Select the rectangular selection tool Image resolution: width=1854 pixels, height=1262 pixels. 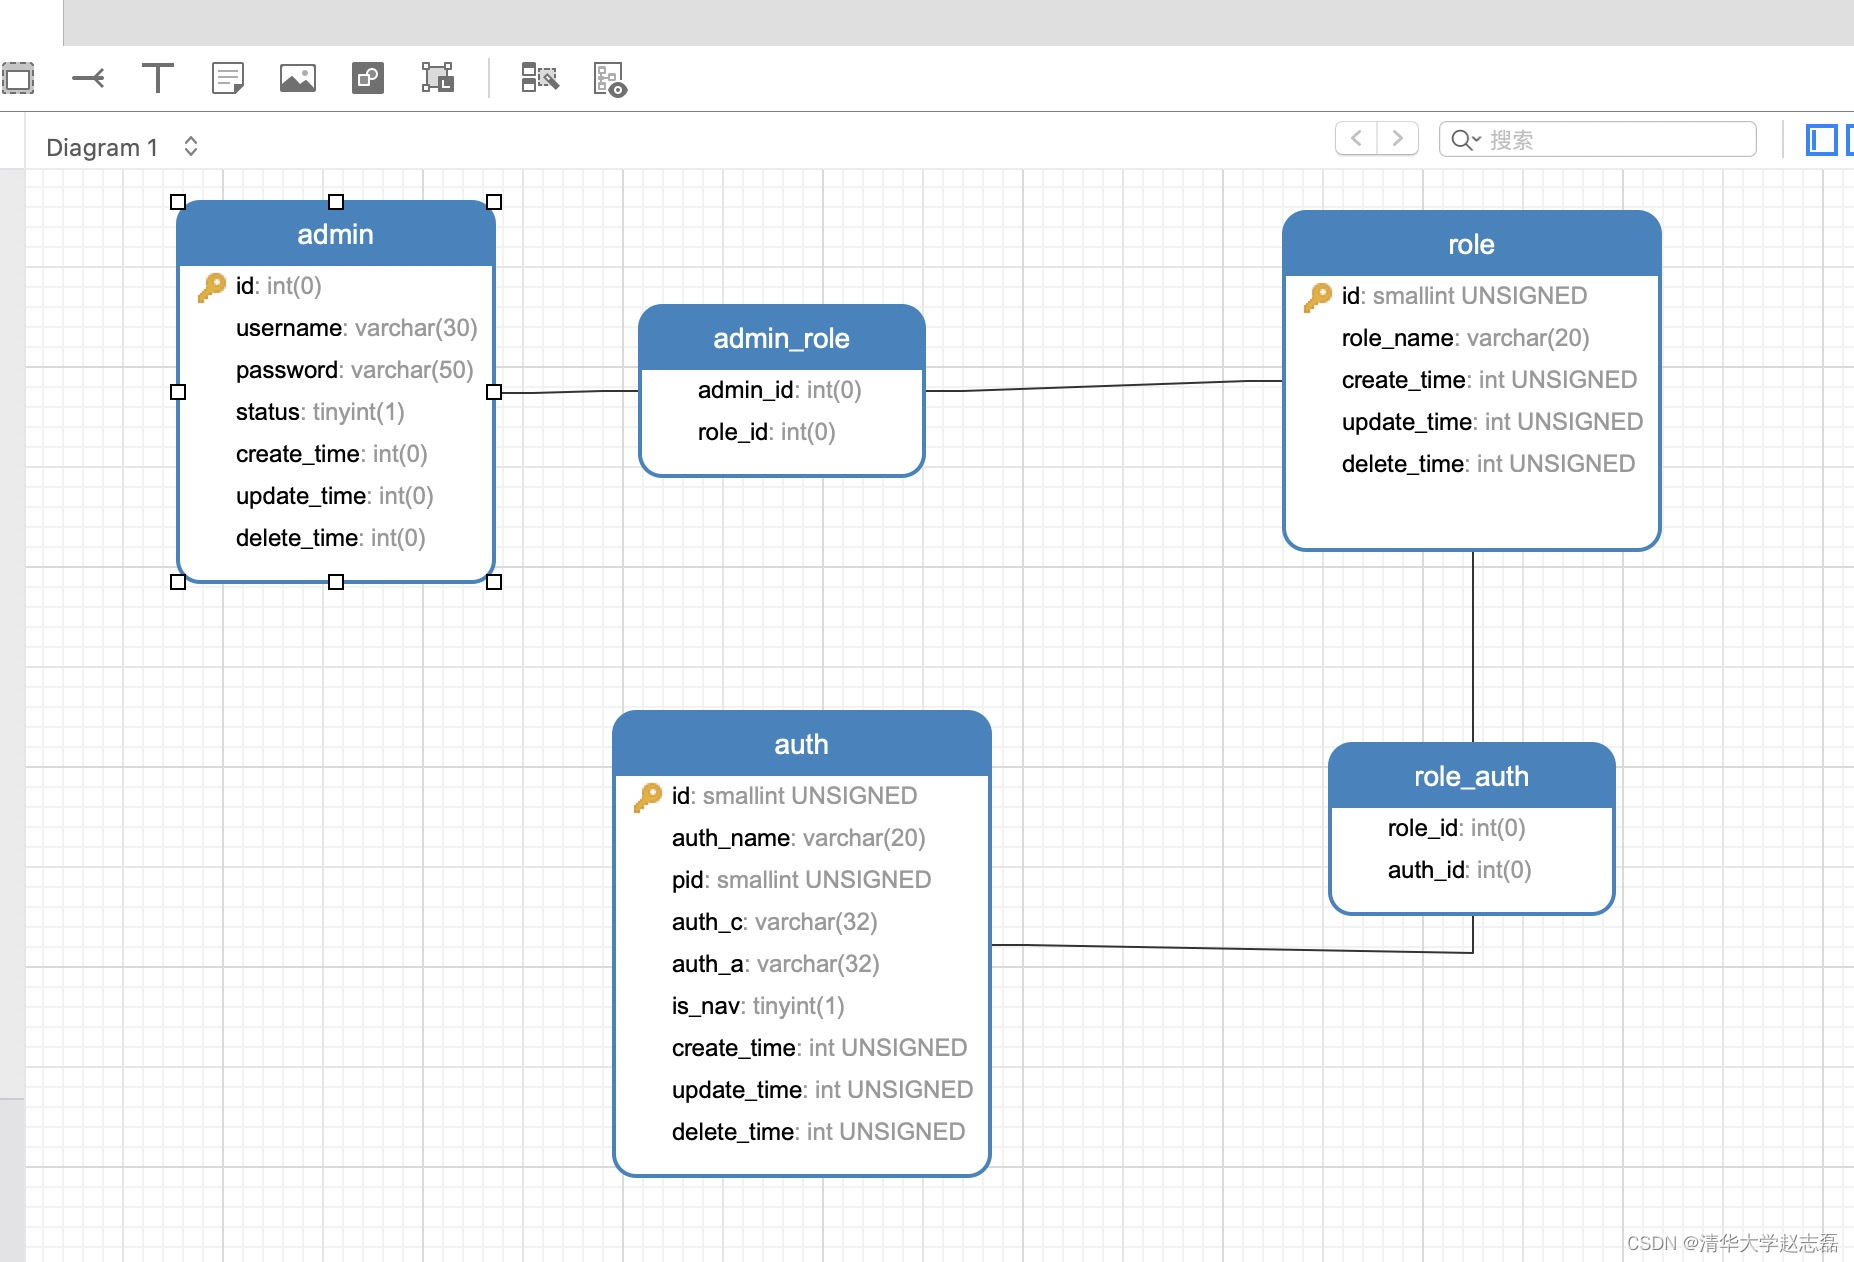[x=18, y=78]
